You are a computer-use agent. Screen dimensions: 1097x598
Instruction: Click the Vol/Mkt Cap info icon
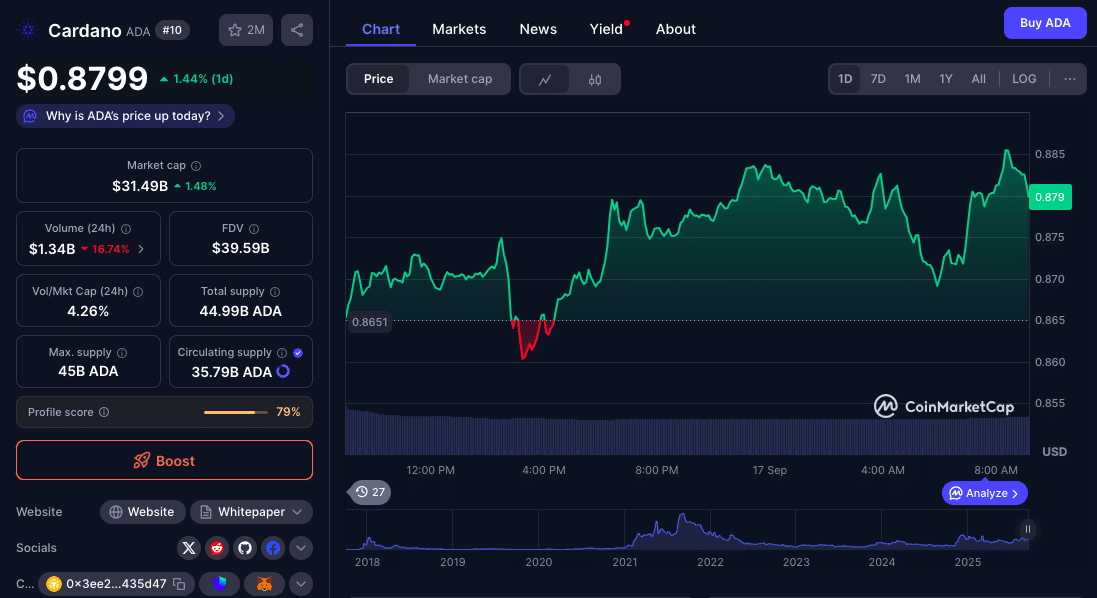pos(138,292)
